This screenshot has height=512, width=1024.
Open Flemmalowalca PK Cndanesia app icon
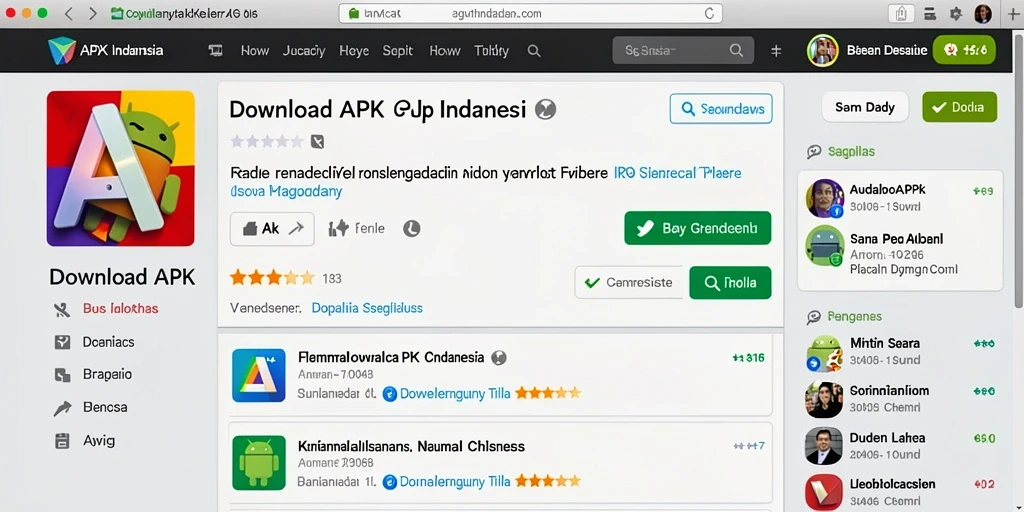pyautogui.click(x=259, y=376)
